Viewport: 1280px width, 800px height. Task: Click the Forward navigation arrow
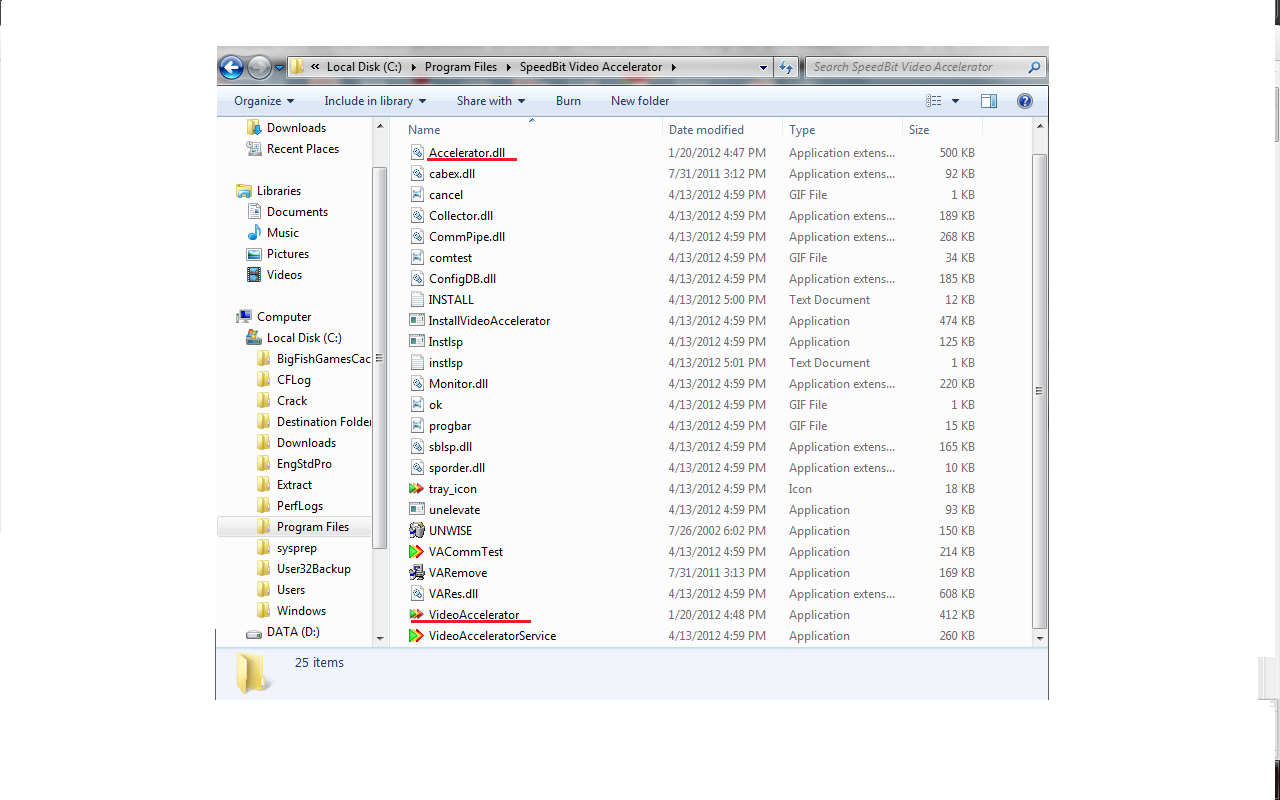pos(259,67)
